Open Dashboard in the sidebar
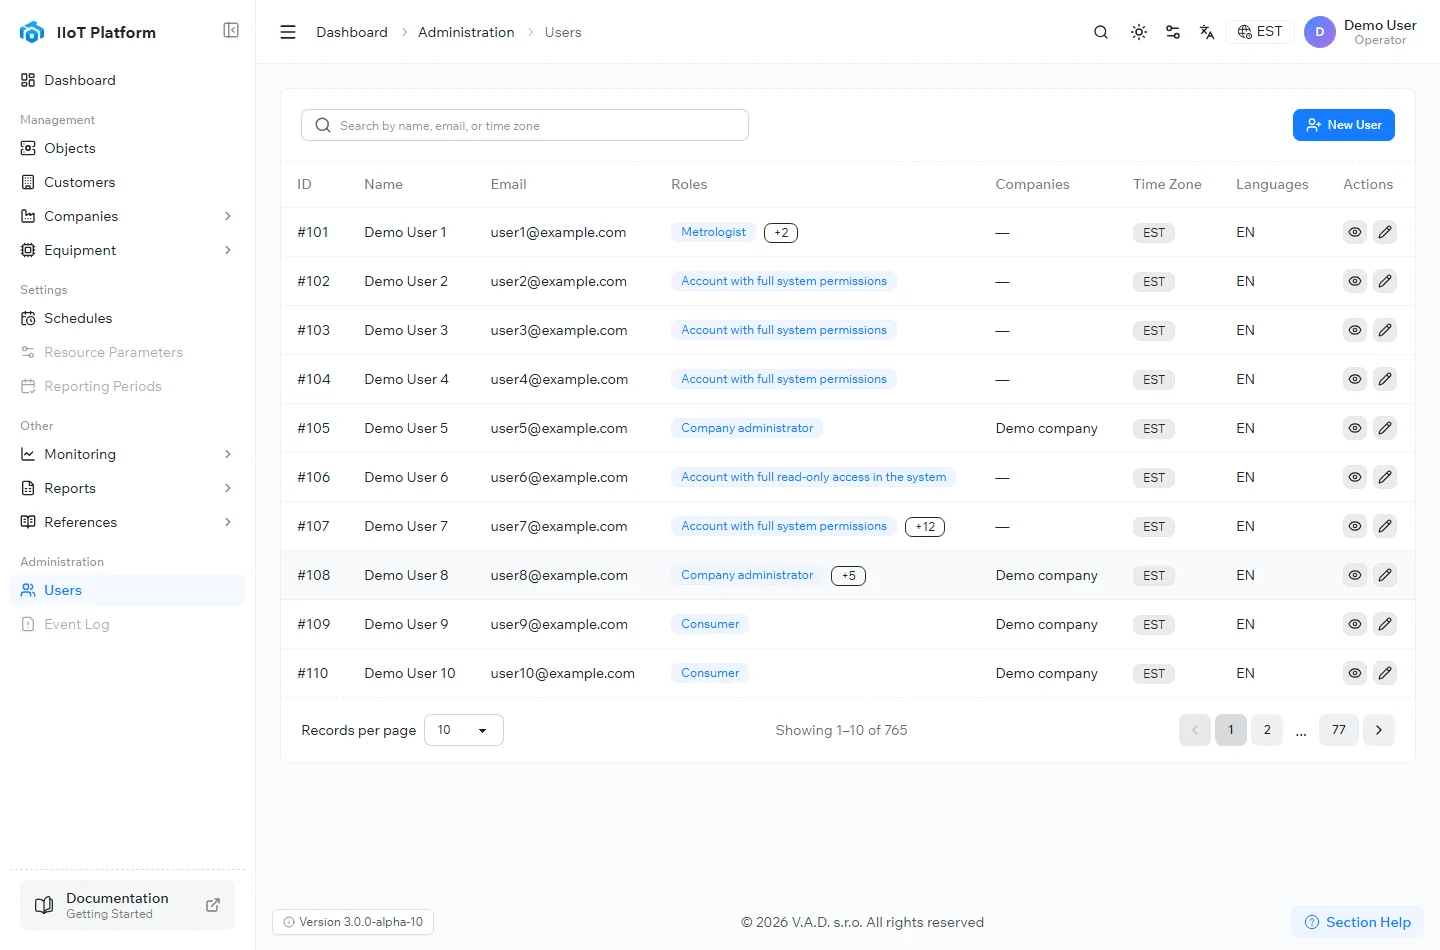Viewport: 1440px width, 950px height. [x=127, y=80]
